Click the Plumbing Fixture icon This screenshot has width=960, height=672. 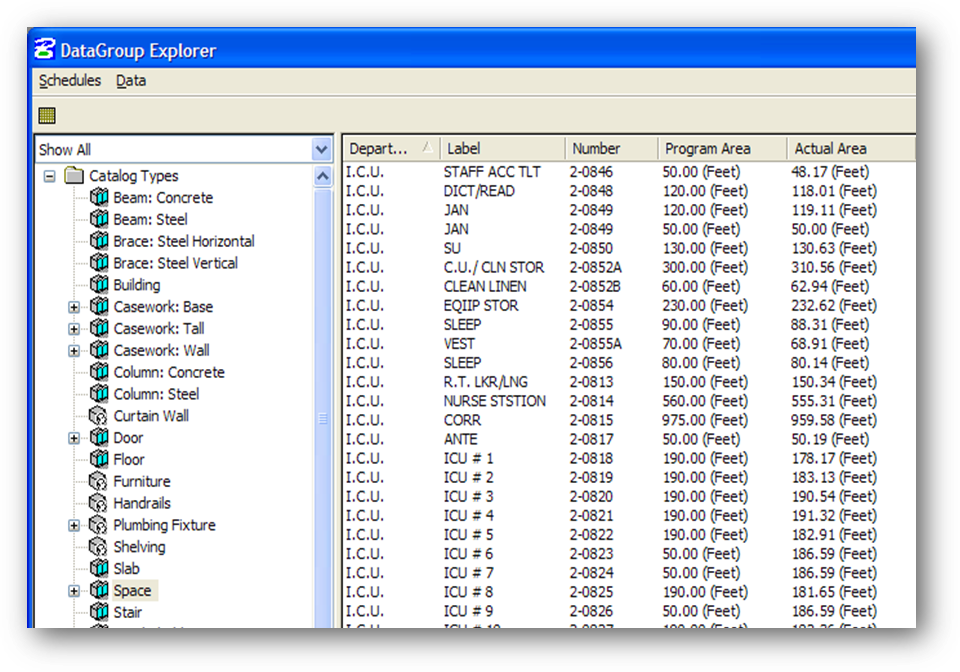[99, 525]
